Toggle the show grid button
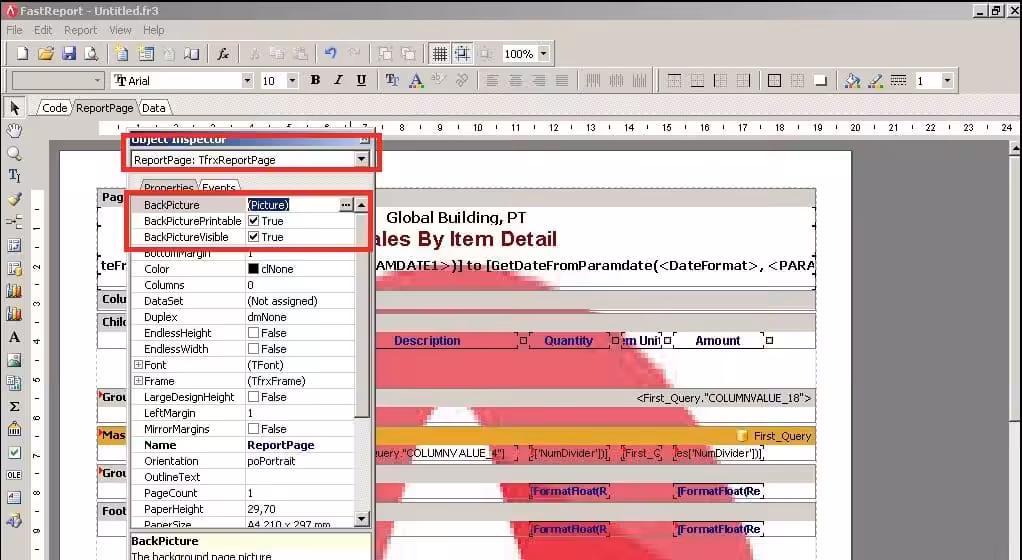 click(x=440, y=54)
